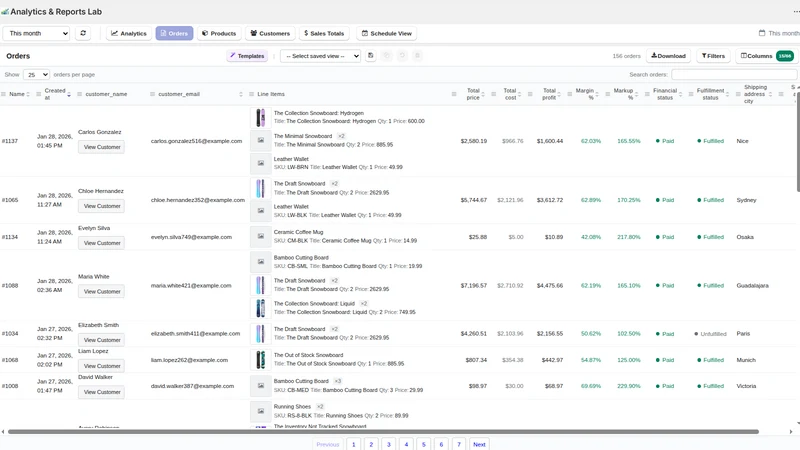Image resolution: width=800 pixels, height=450 pixels.
Task: Sort by the Name column arrows
Action: point(28,94)
